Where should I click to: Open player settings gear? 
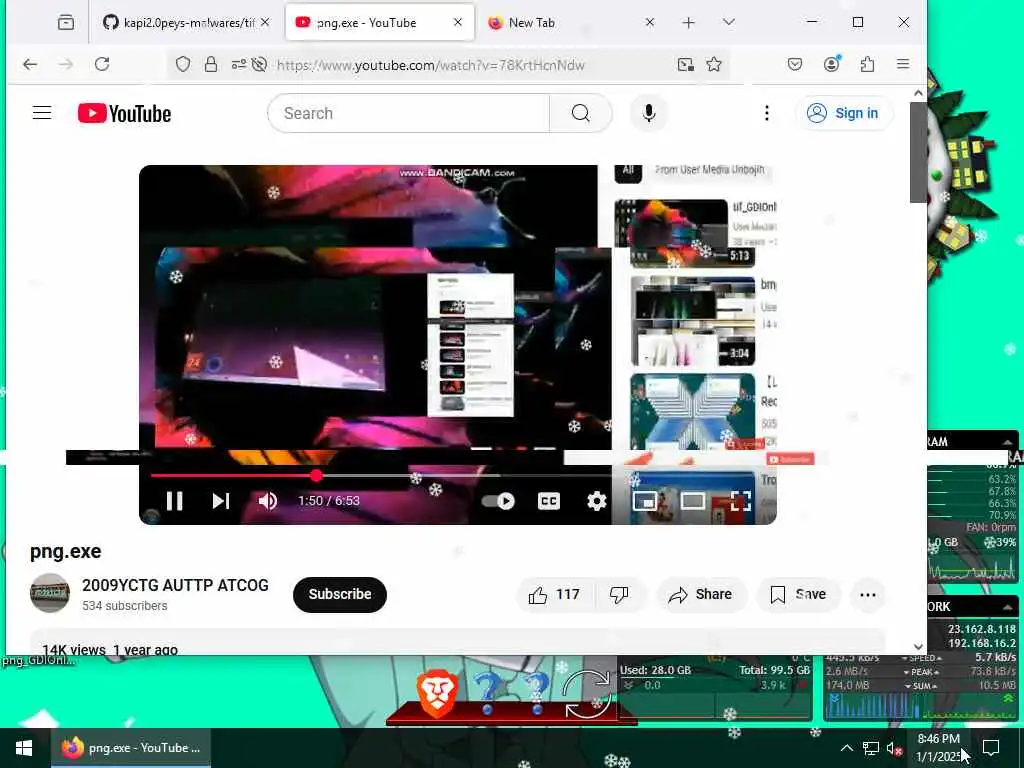pyautogui.click(x=596, y=501)
